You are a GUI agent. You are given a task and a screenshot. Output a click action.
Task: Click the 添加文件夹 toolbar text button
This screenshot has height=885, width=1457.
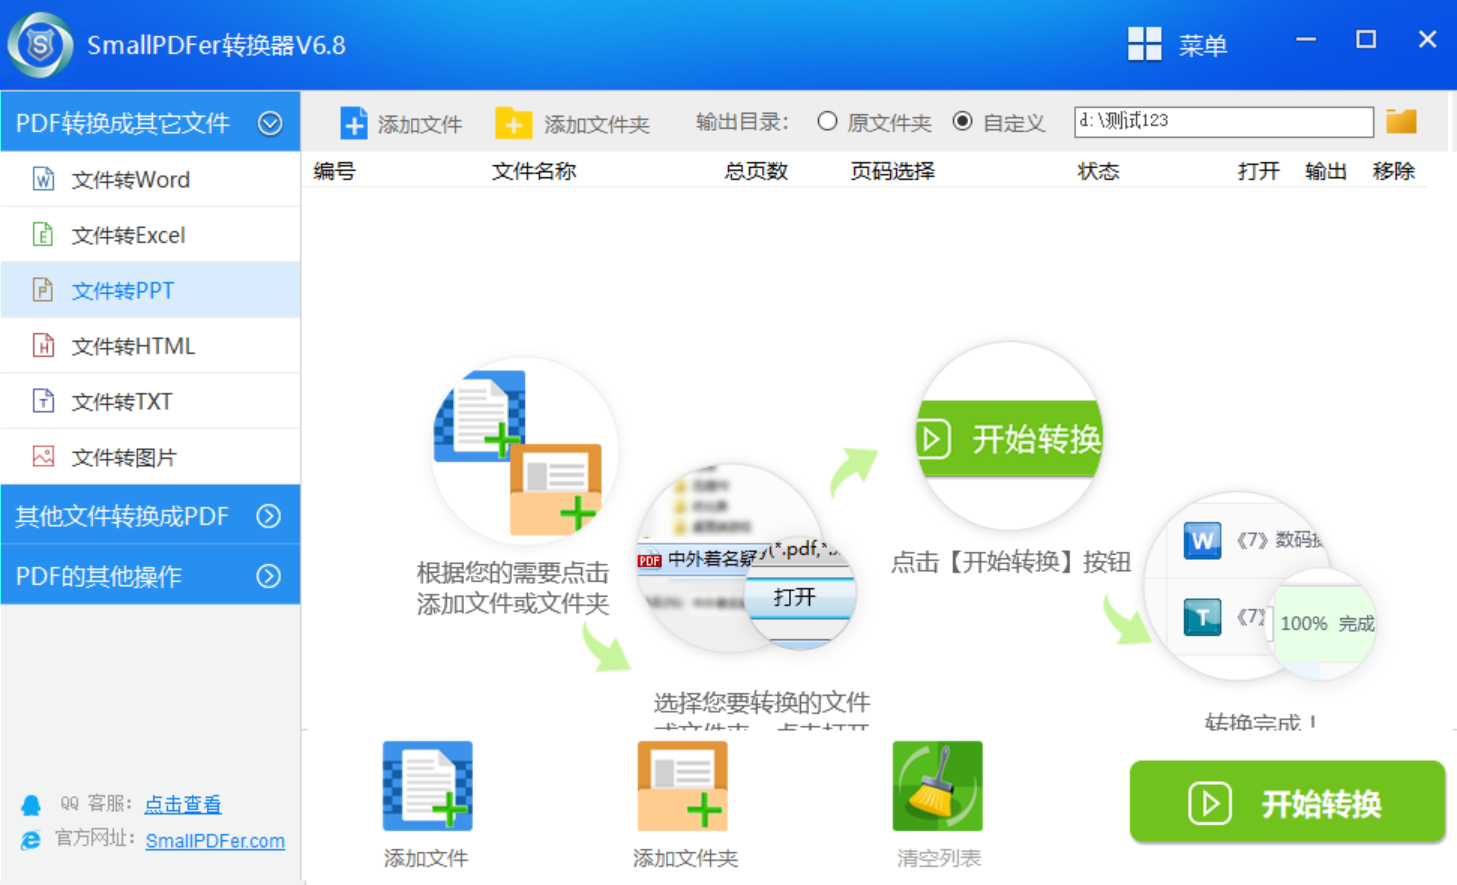[x=596, y=124]
